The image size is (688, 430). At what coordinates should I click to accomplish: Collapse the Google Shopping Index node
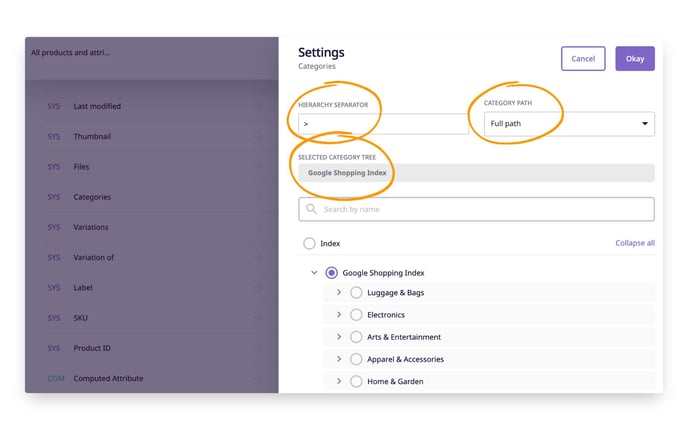[x=314, y=272]
